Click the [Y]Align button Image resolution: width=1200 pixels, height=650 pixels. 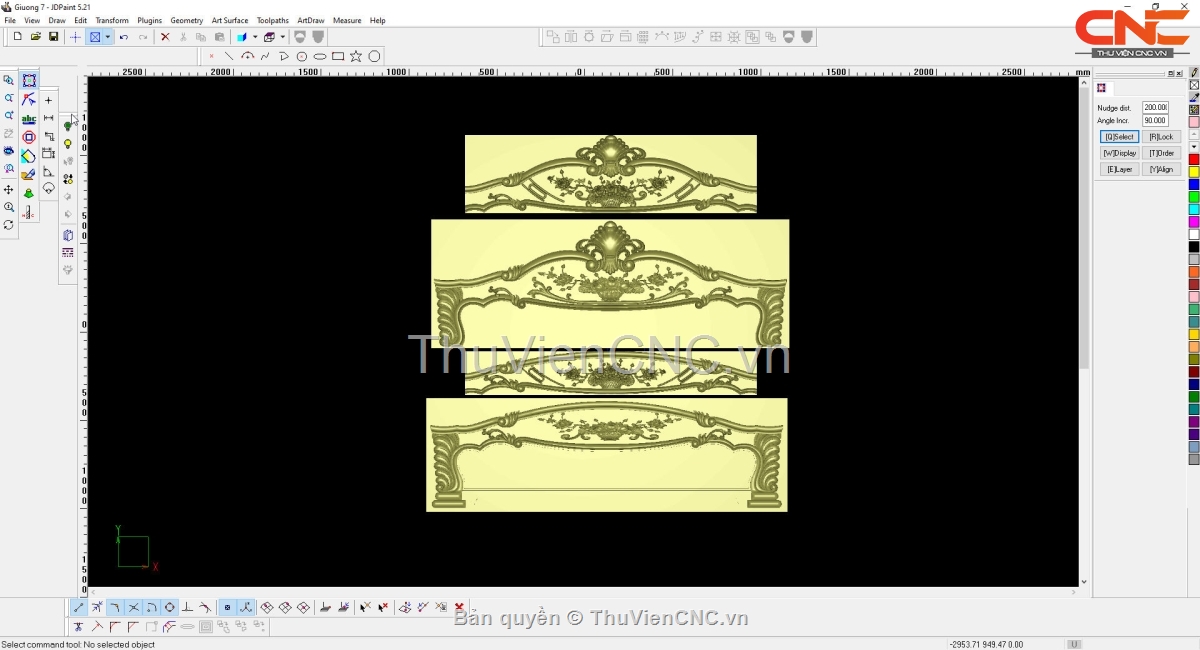click(1161, 169)
